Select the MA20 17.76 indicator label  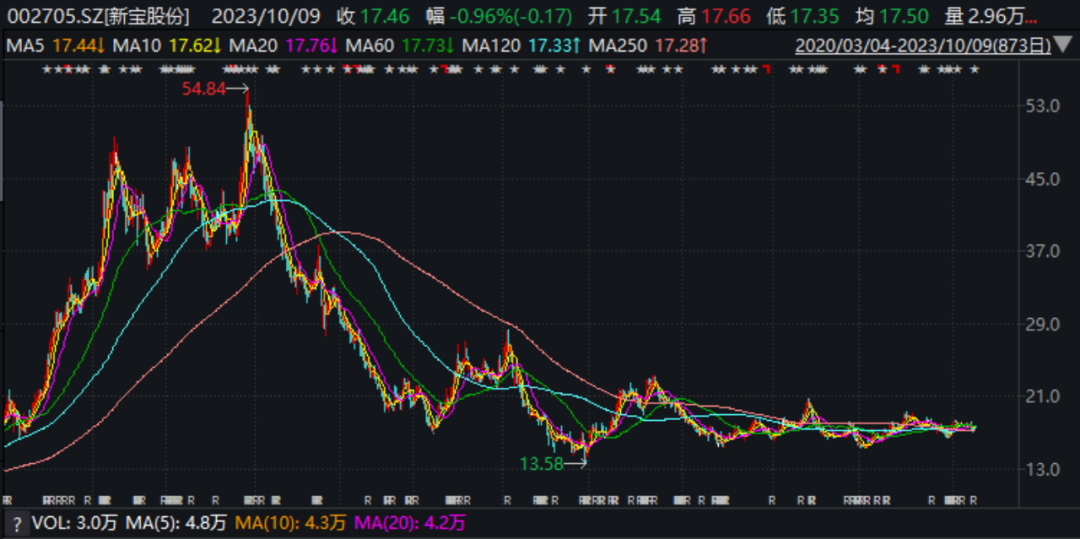[x=283, y=46]
